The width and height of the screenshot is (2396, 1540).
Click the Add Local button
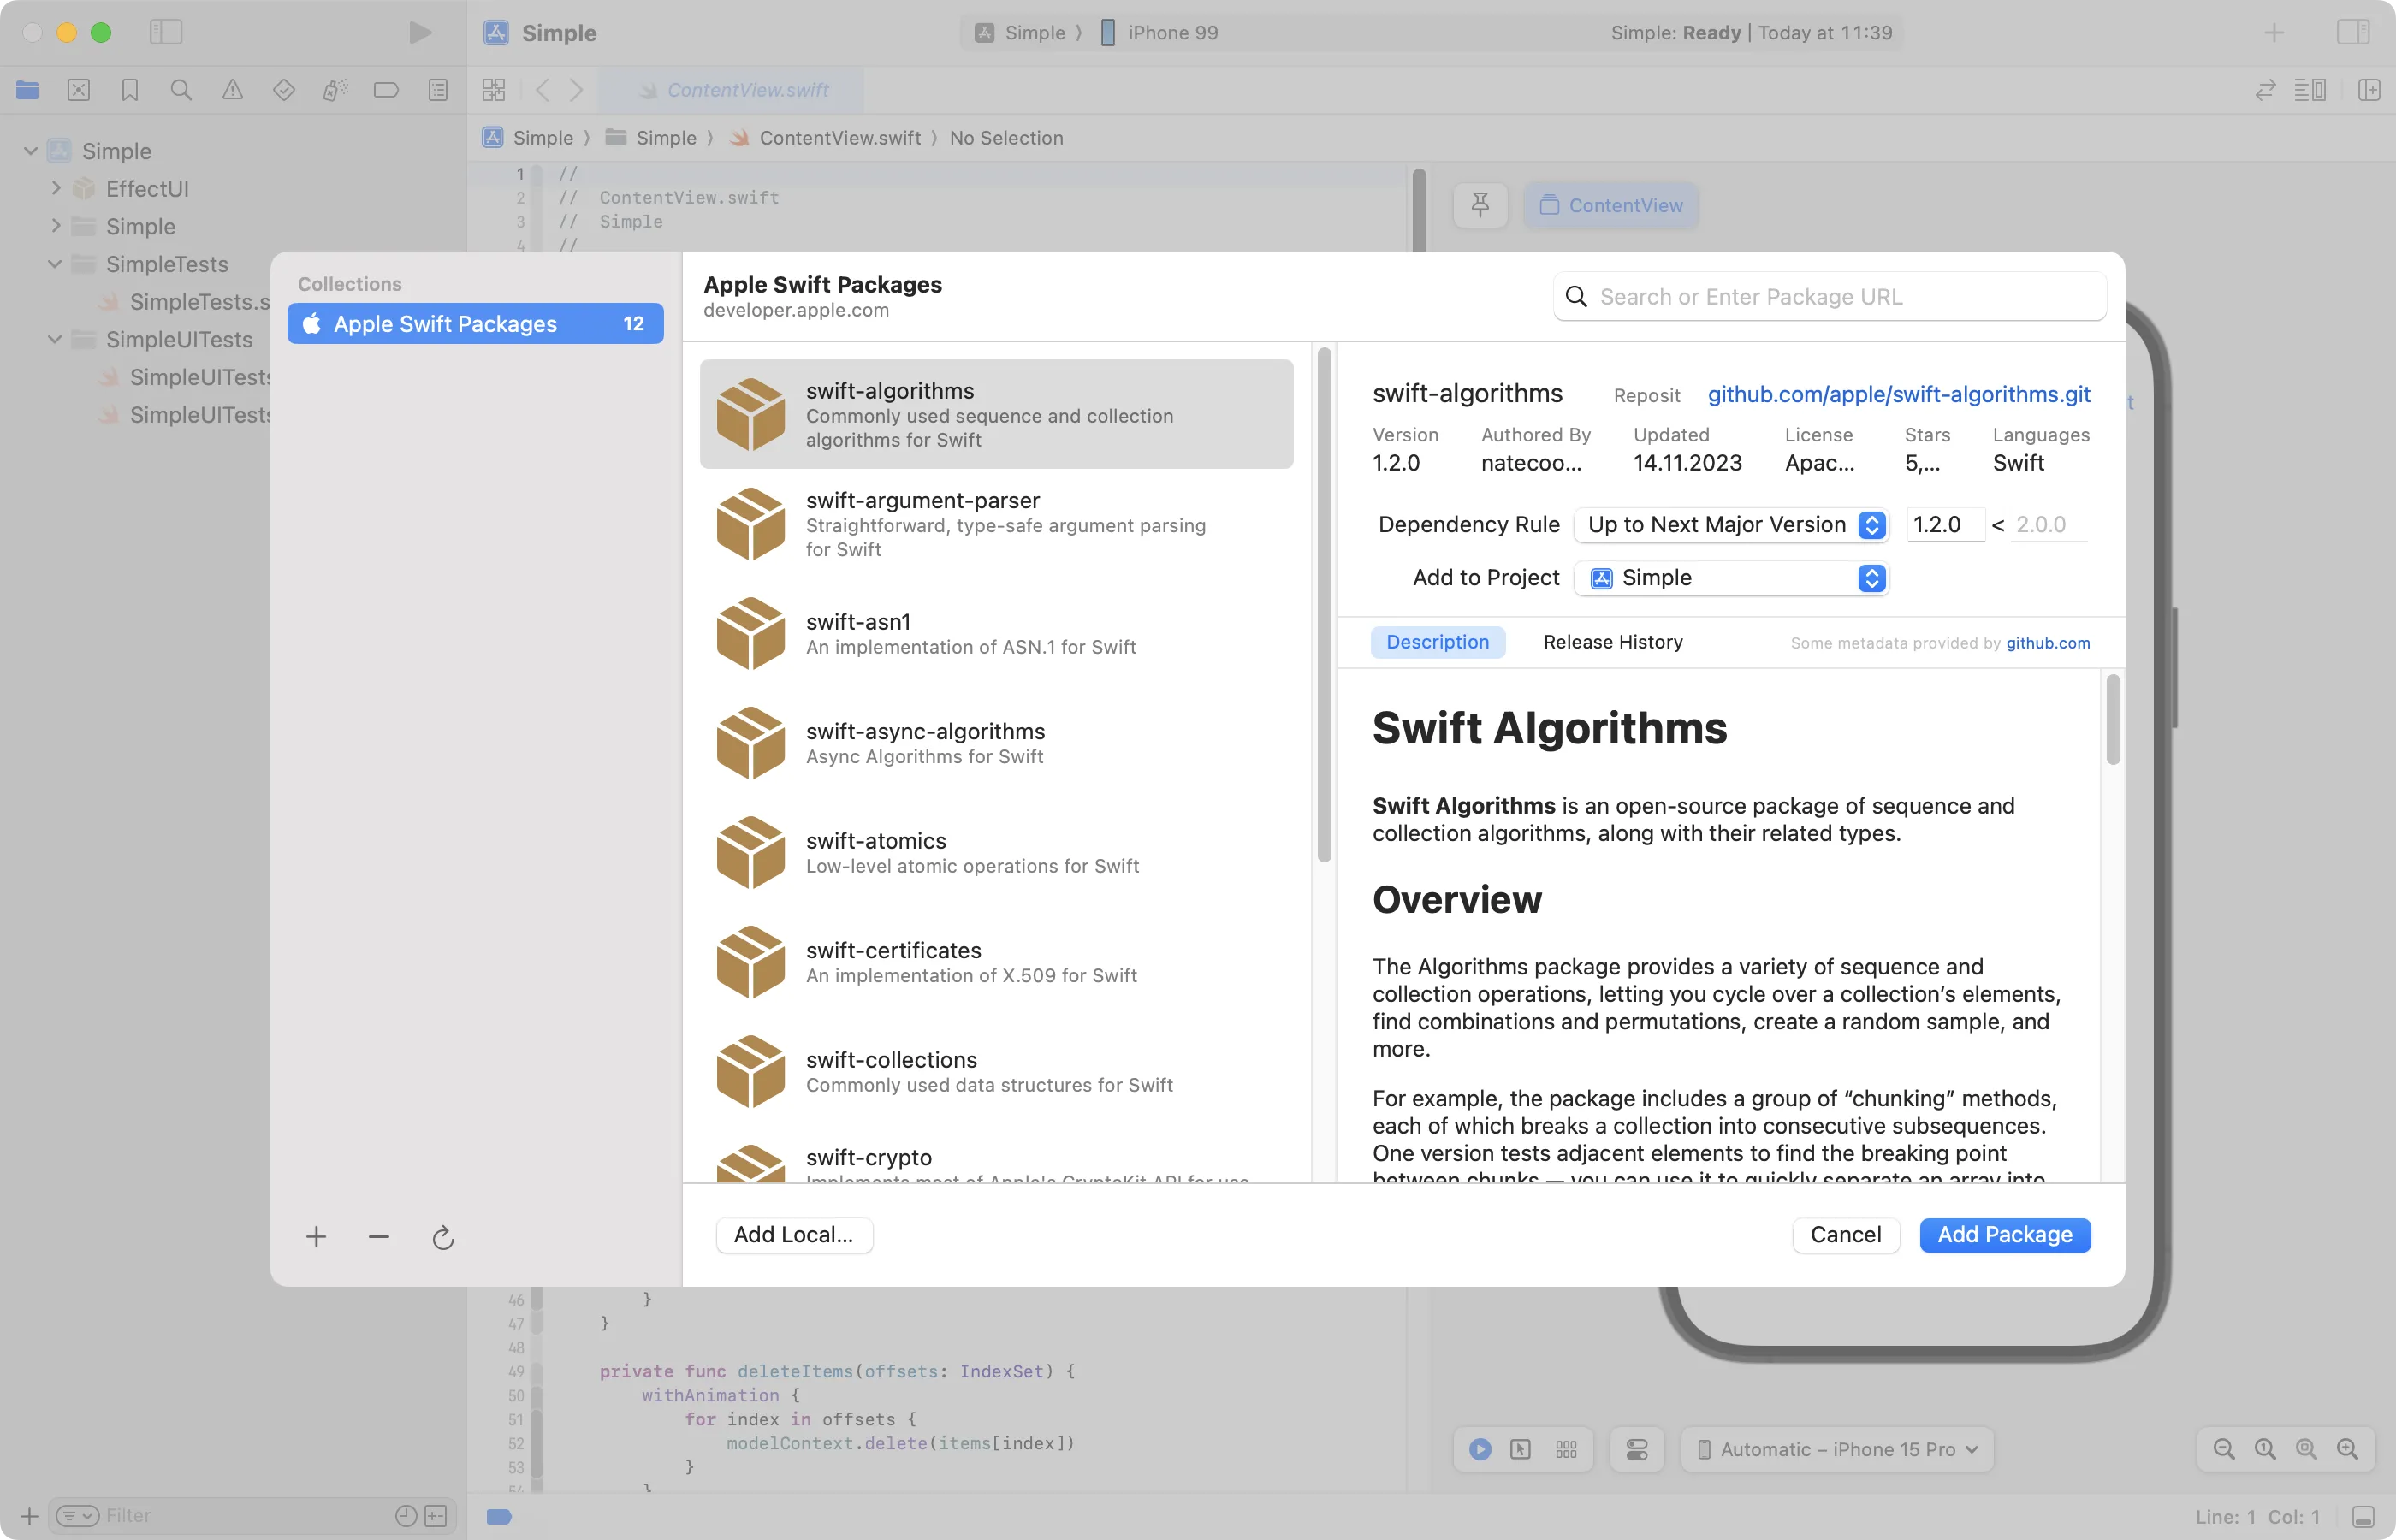[793, 1235]
